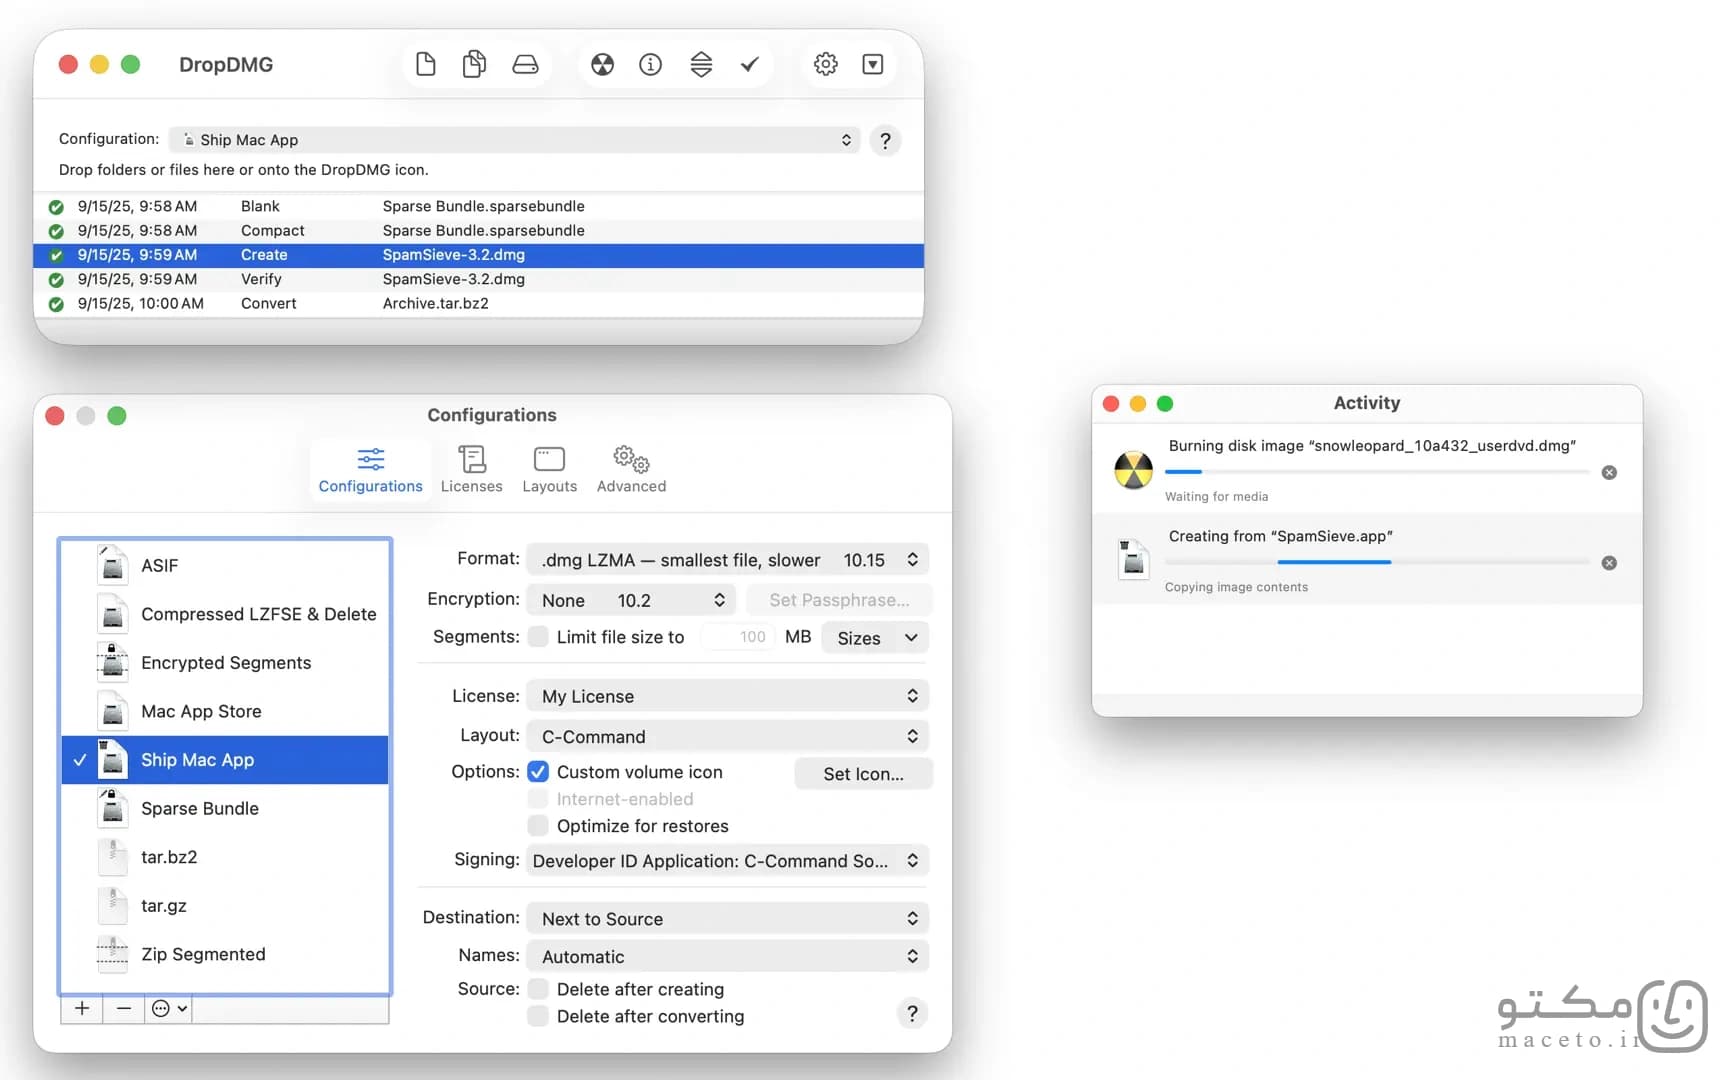Click the Compact/segment toolbar icon
This screenshot has height=1080, width=1728.
(x=701, y=64)
